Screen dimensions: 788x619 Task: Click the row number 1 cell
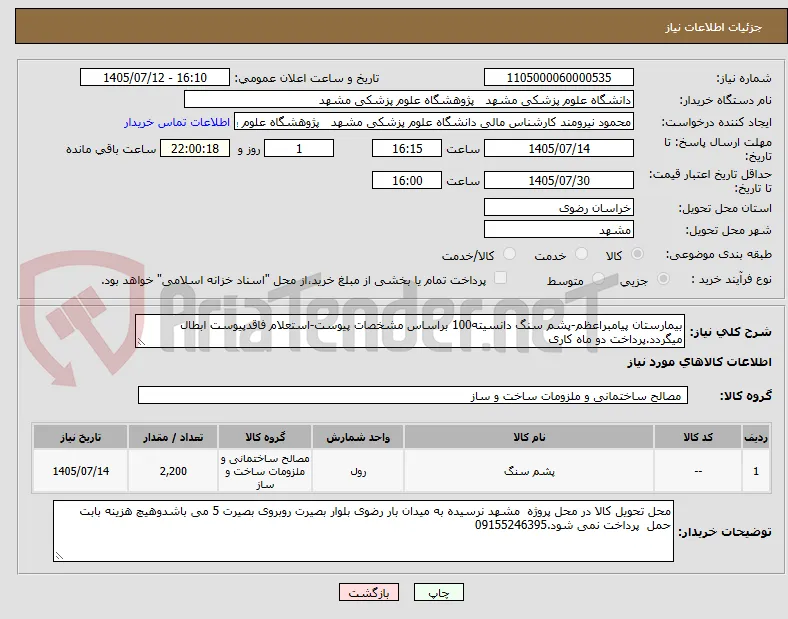coord(755,471)
